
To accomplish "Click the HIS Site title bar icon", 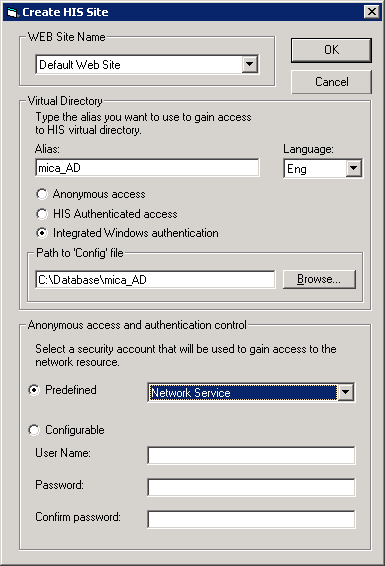I will click(x=12, y=12).
